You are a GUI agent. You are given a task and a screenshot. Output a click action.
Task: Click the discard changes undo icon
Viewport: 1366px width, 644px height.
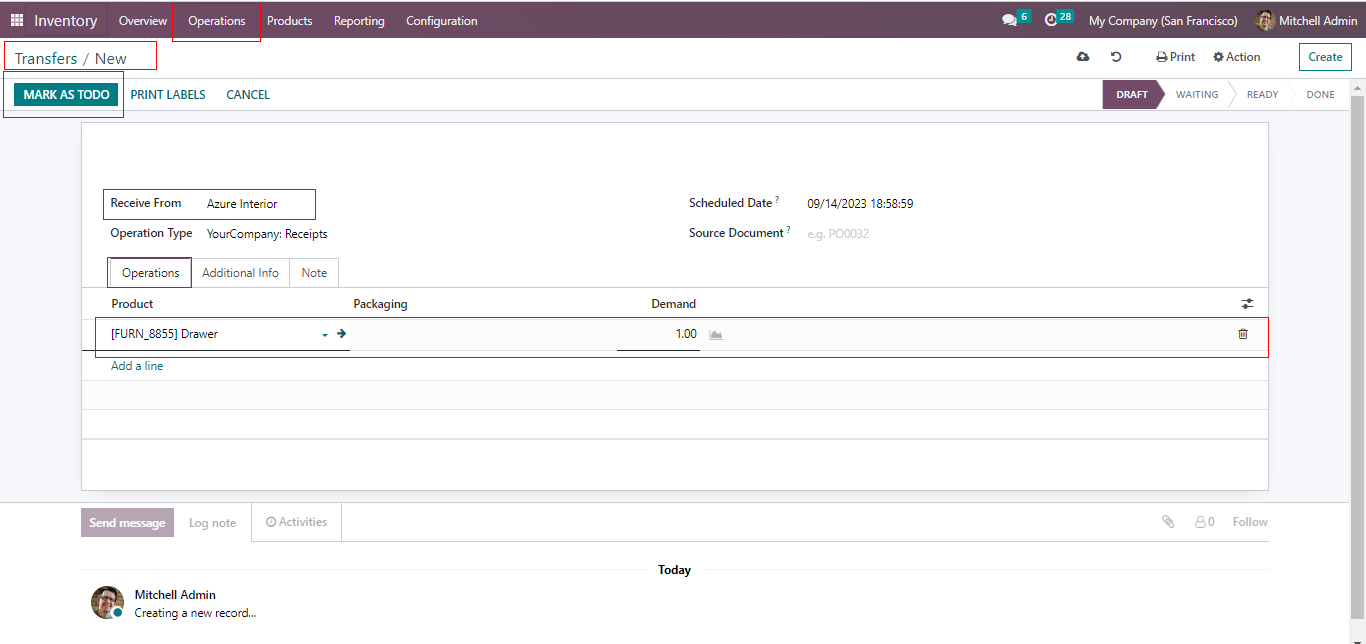tap(1116, 57)
